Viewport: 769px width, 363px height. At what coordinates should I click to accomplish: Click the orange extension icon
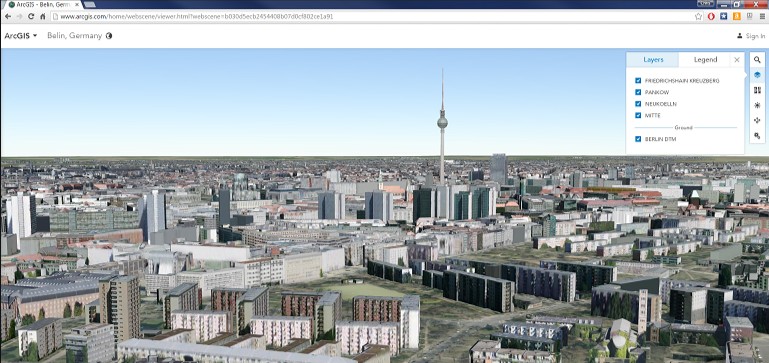coord(737,16)
